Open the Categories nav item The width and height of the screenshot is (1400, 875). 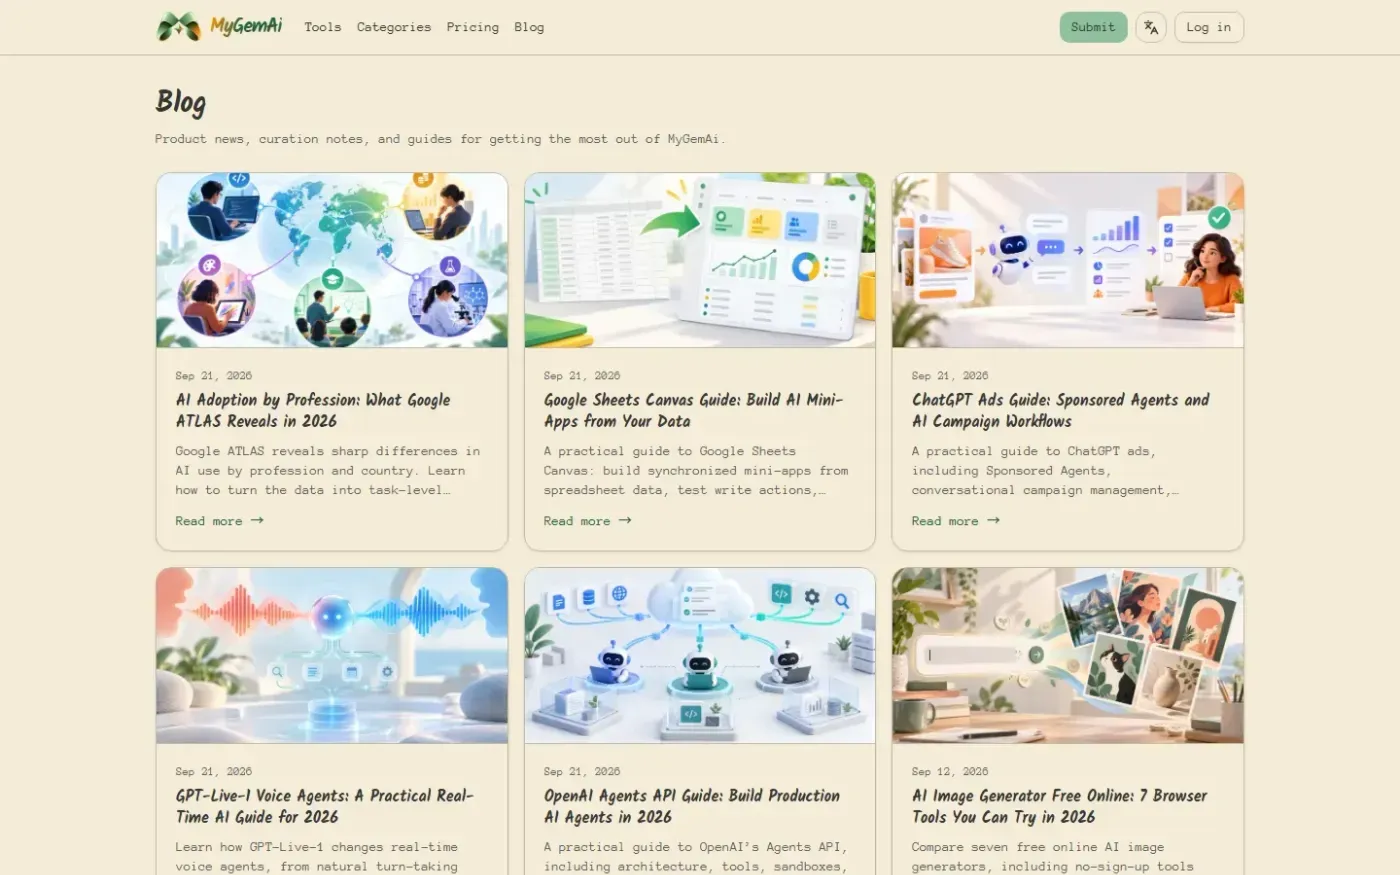pos(394,27)
